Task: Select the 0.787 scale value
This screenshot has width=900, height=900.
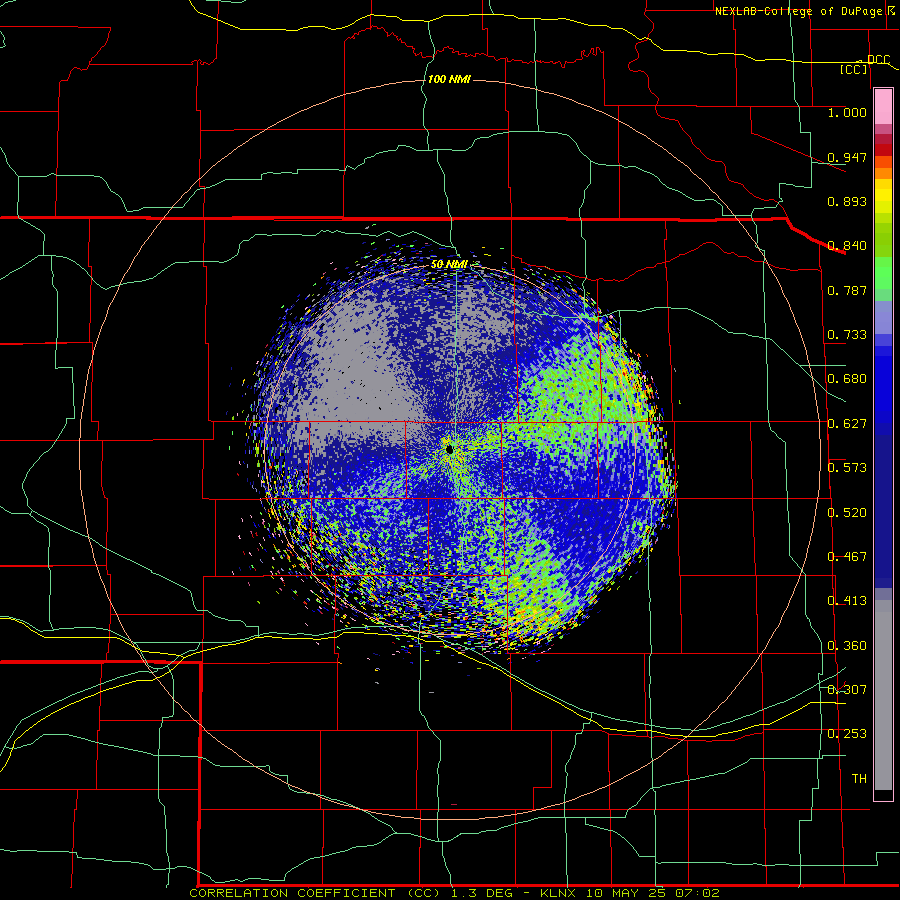Action: pyautogui.click(x=847, y=290)
